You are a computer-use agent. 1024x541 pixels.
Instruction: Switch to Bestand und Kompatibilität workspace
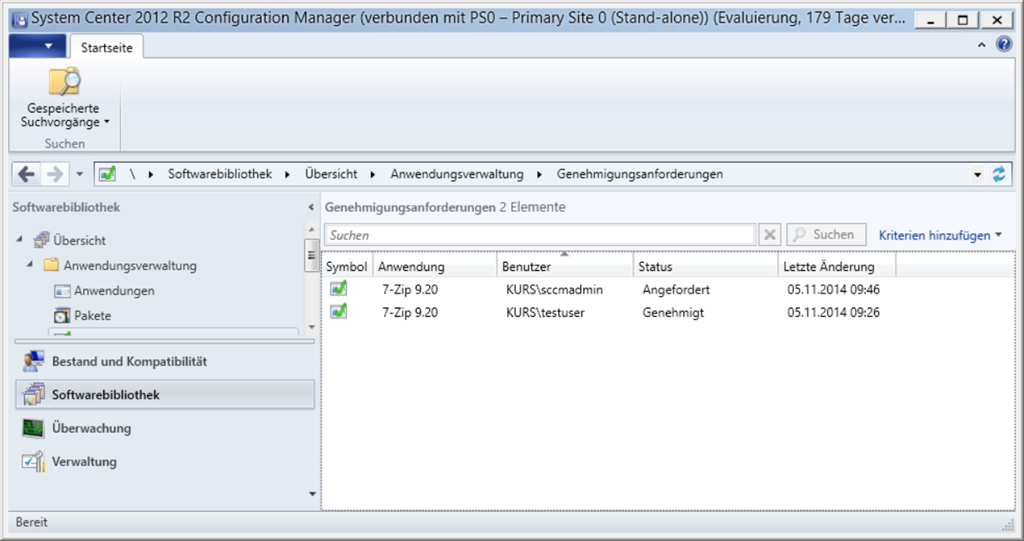click(165, 361)
